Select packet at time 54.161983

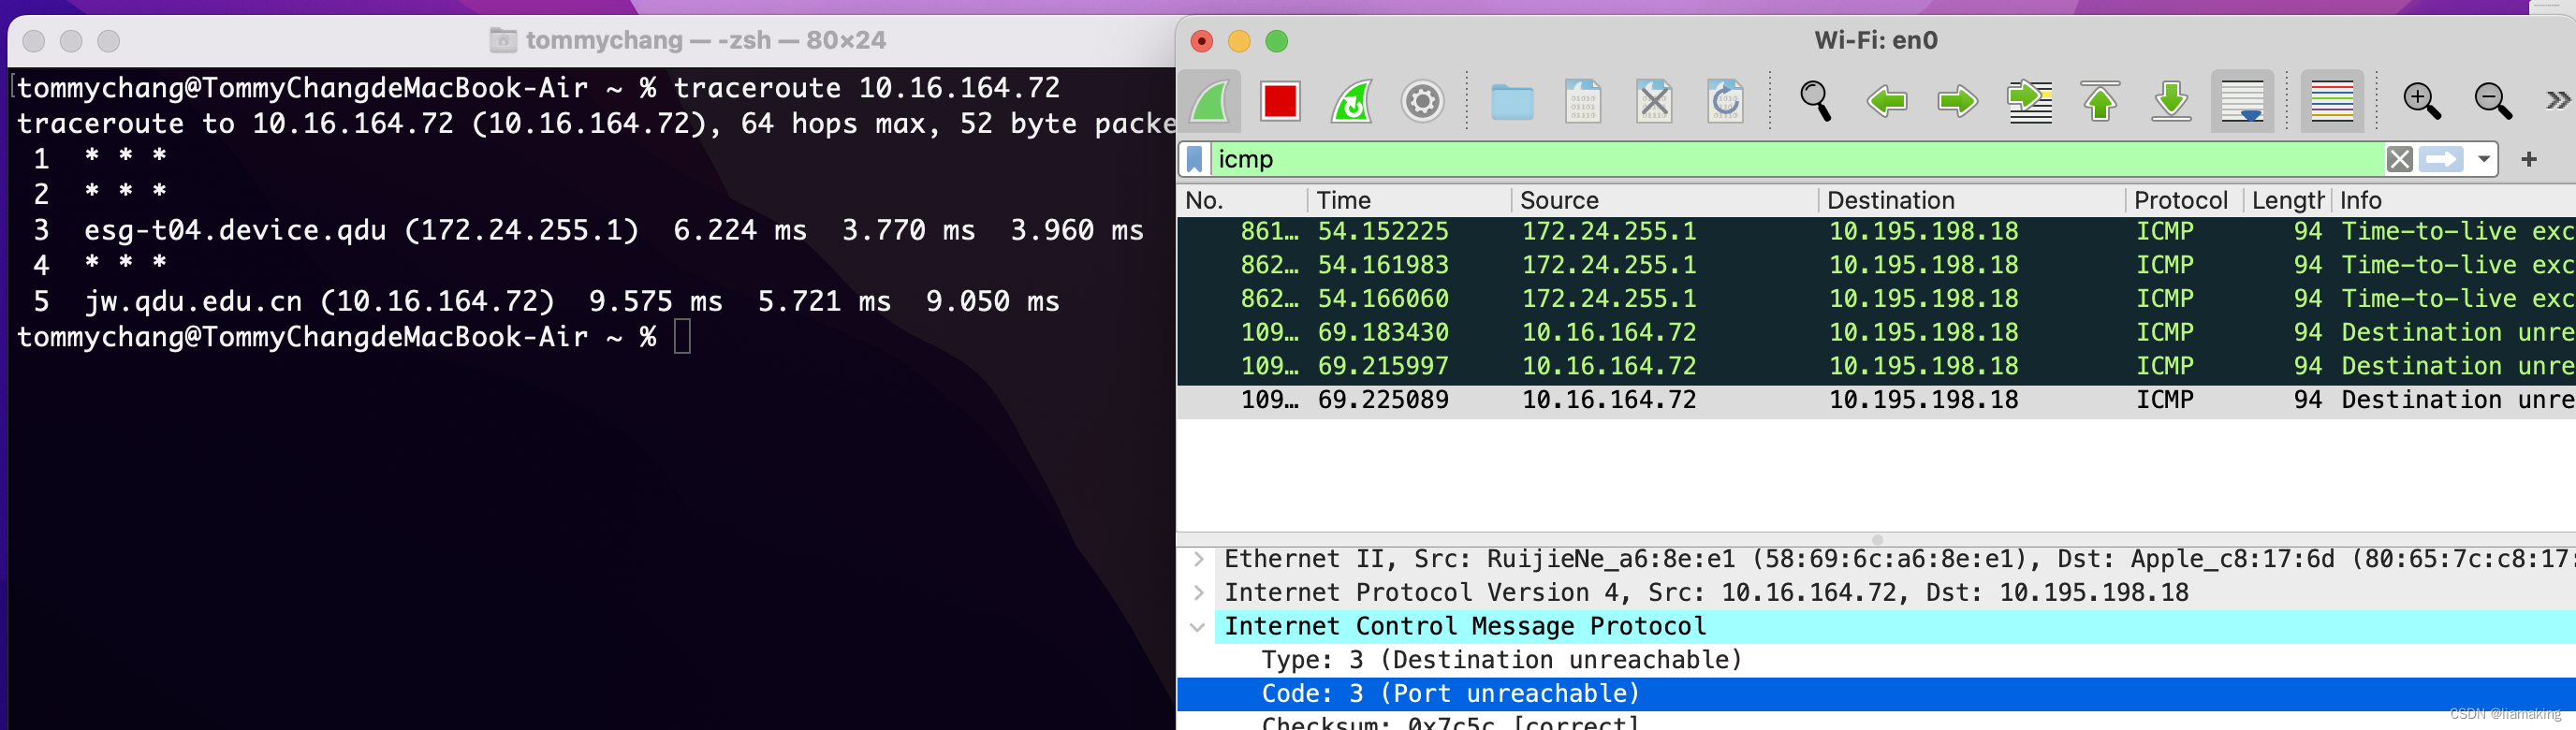click(1876, 266)
